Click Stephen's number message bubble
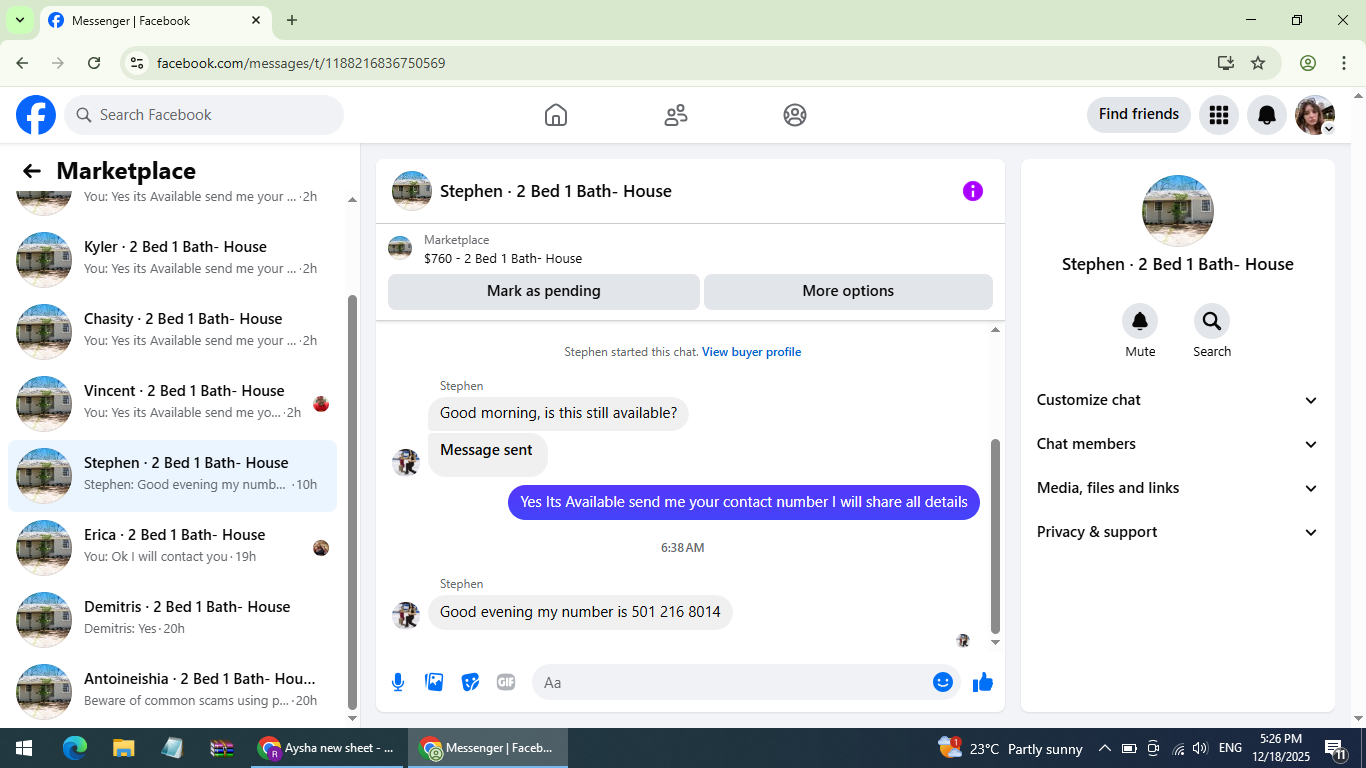Viewport: 1366px width, 768px height. 580,612
